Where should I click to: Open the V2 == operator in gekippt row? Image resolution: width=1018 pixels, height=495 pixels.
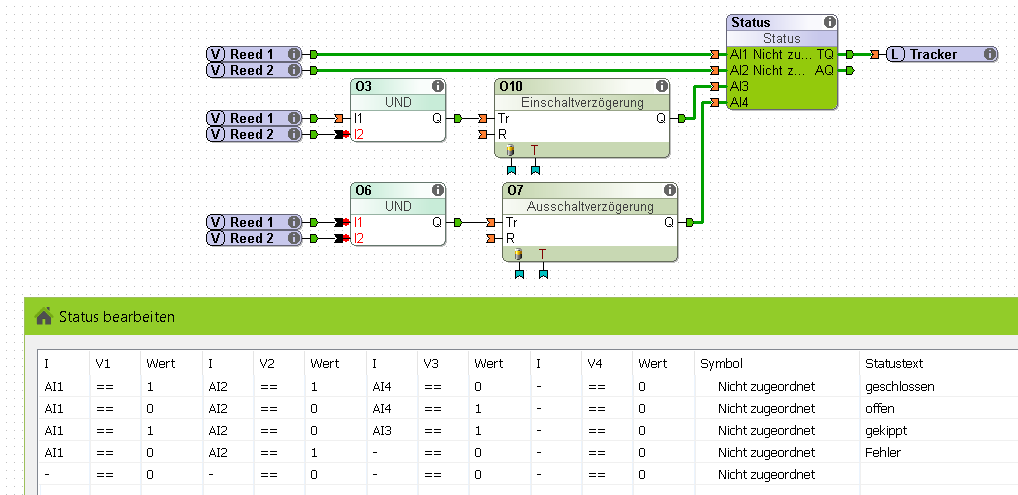(x=269, y=431)
